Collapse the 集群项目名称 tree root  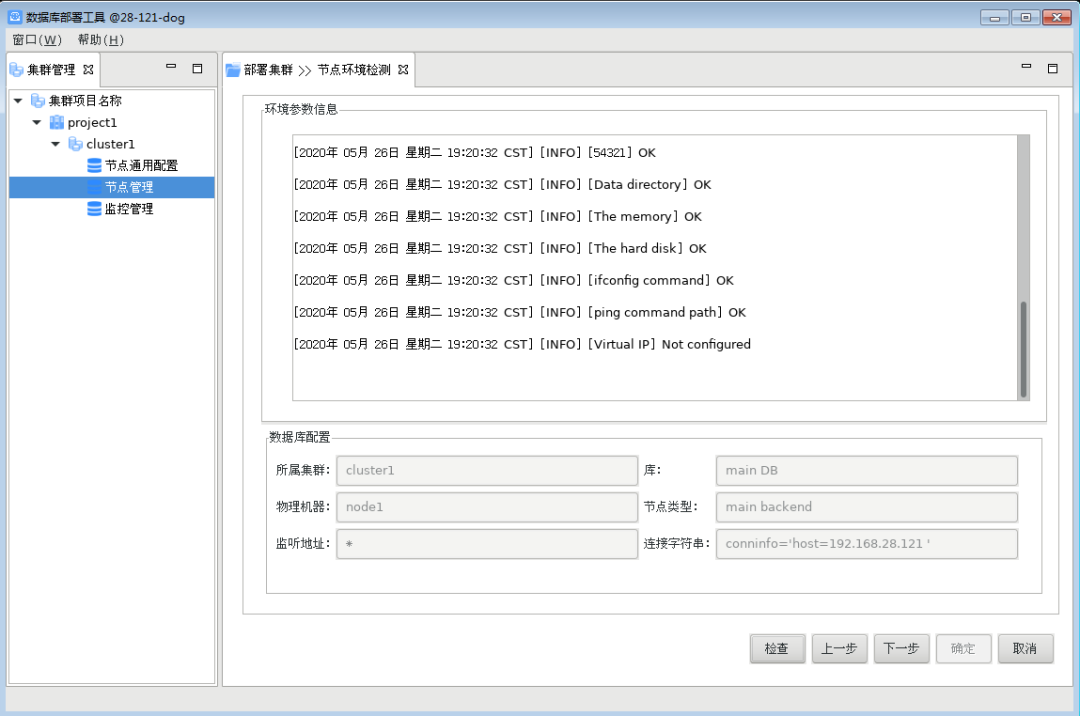point(18,100)
